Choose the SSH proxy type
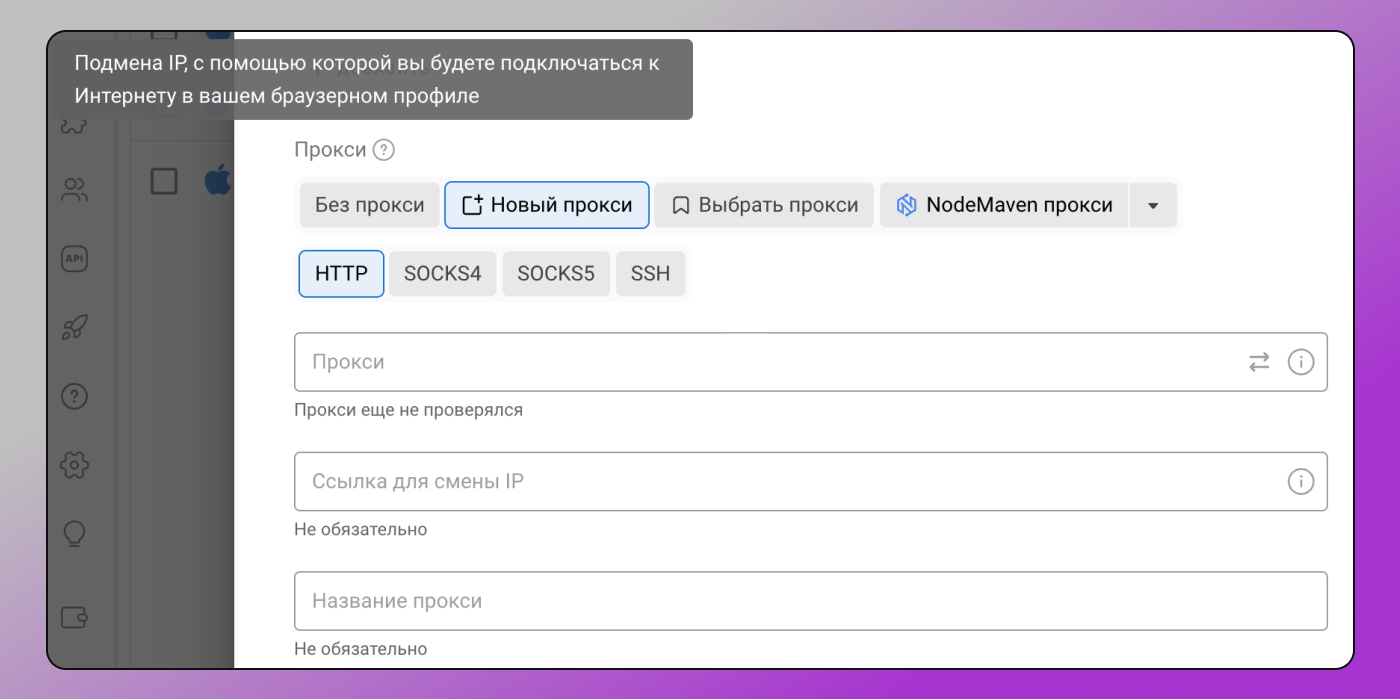 click(650, 274)
